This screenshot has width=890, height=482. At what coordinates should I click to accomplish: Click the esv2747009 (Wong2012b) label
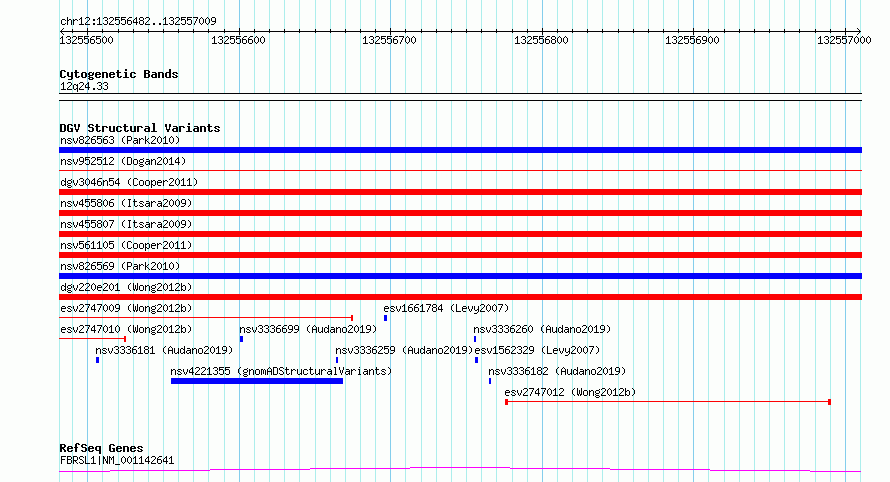pyautogui.click(x=126, y=308)
